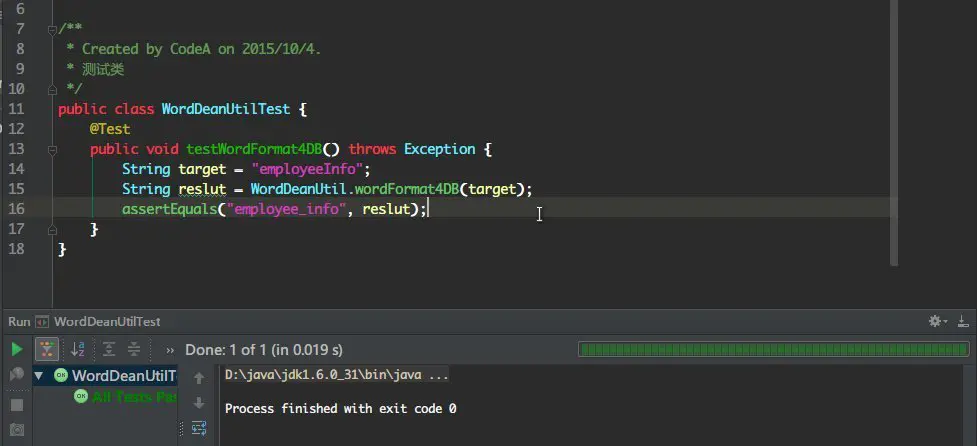
Task: Click WordDeanUtil reference on line 15
Action: pyautogui.click(x=298, y=189)
